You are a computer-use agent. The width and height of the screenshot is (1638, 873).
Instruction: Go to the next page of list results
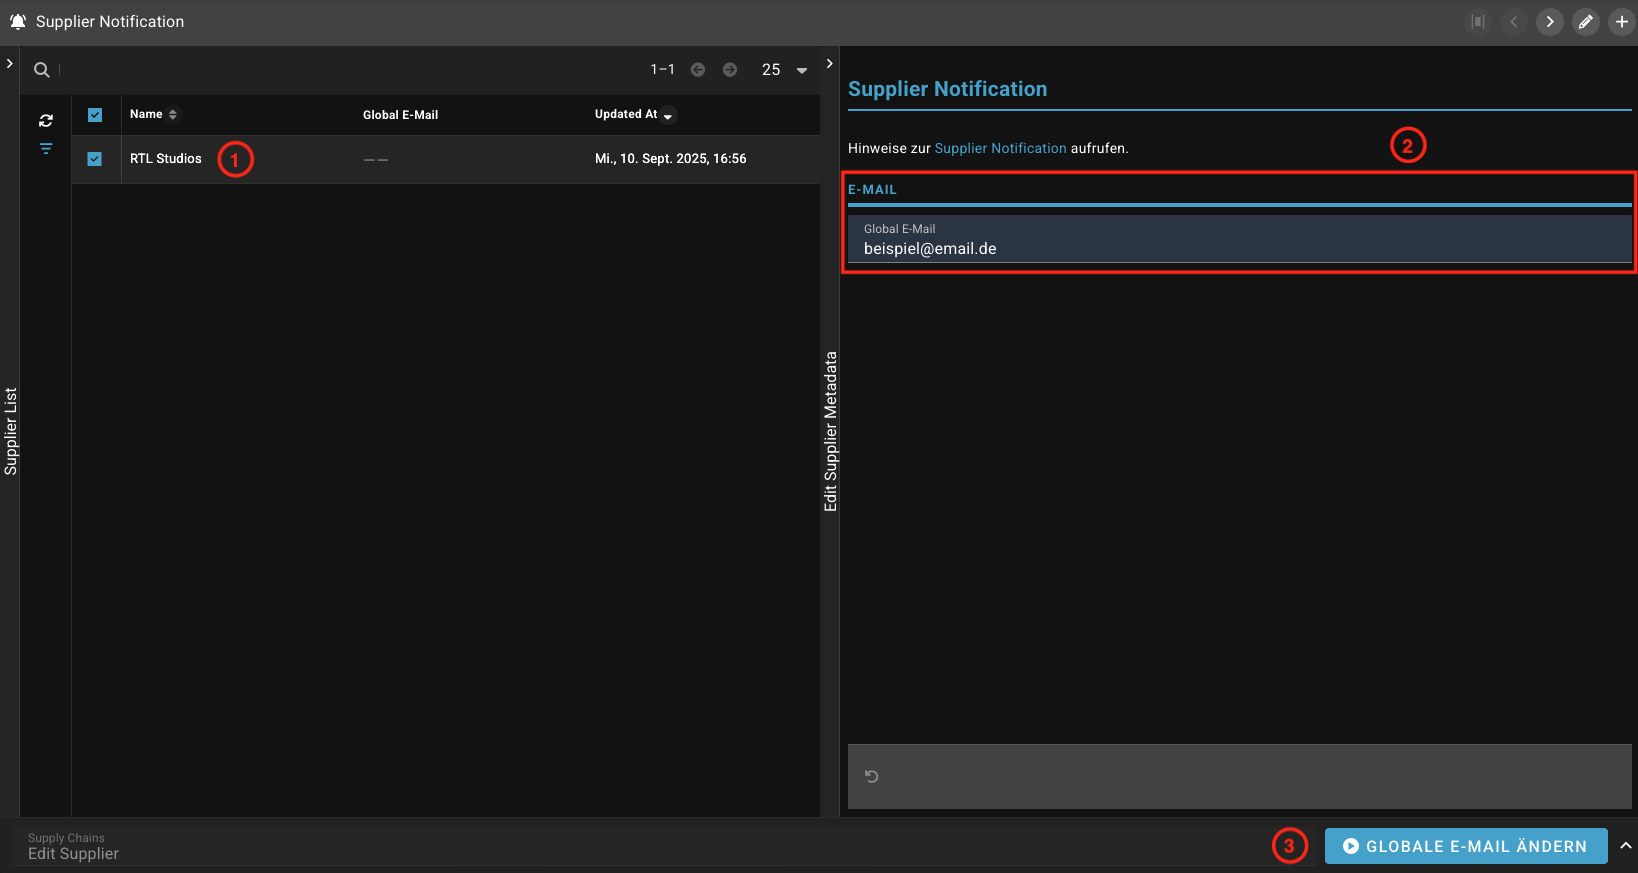[x=730, y=70]
